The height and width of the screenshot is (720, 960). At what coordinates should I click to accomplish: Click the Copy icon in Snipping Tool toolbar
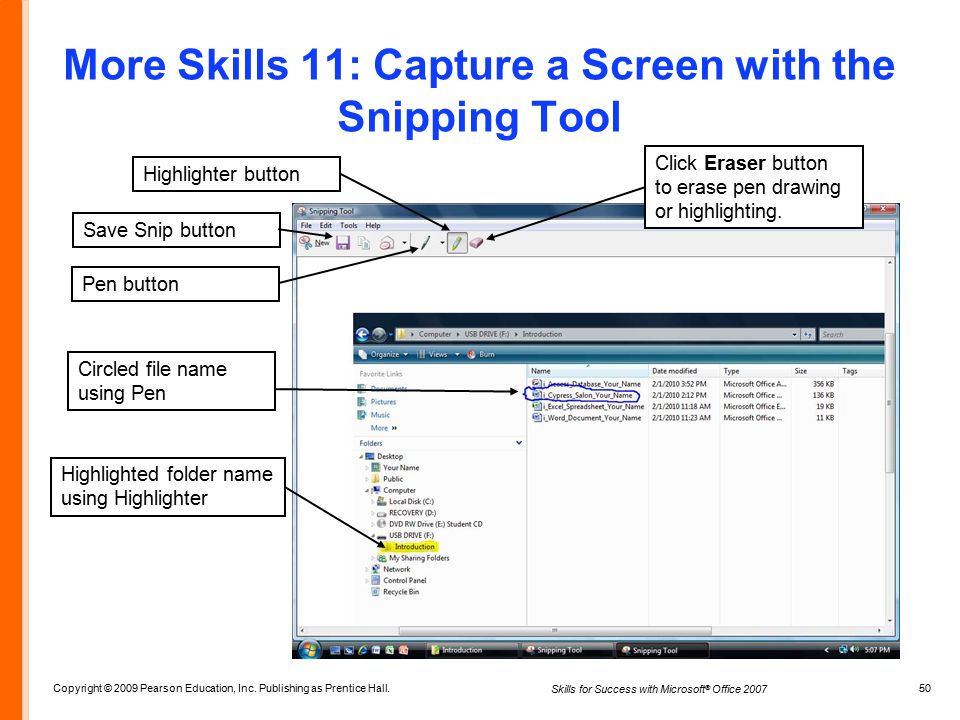pyautogui.click(x=364, y=244)
